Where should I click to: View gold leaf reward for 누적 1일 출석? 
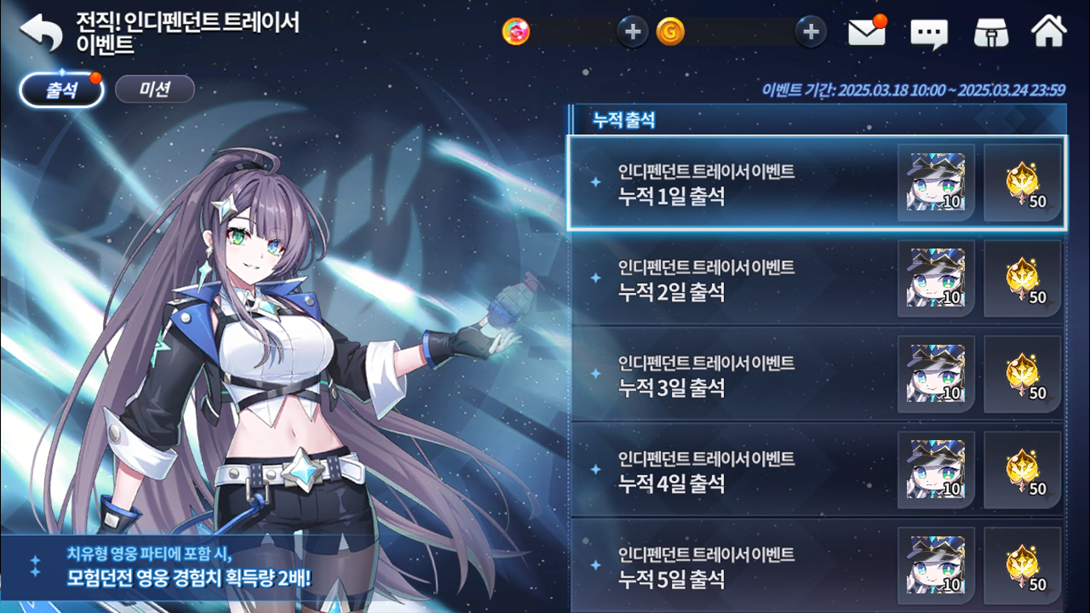[1023, 183]
